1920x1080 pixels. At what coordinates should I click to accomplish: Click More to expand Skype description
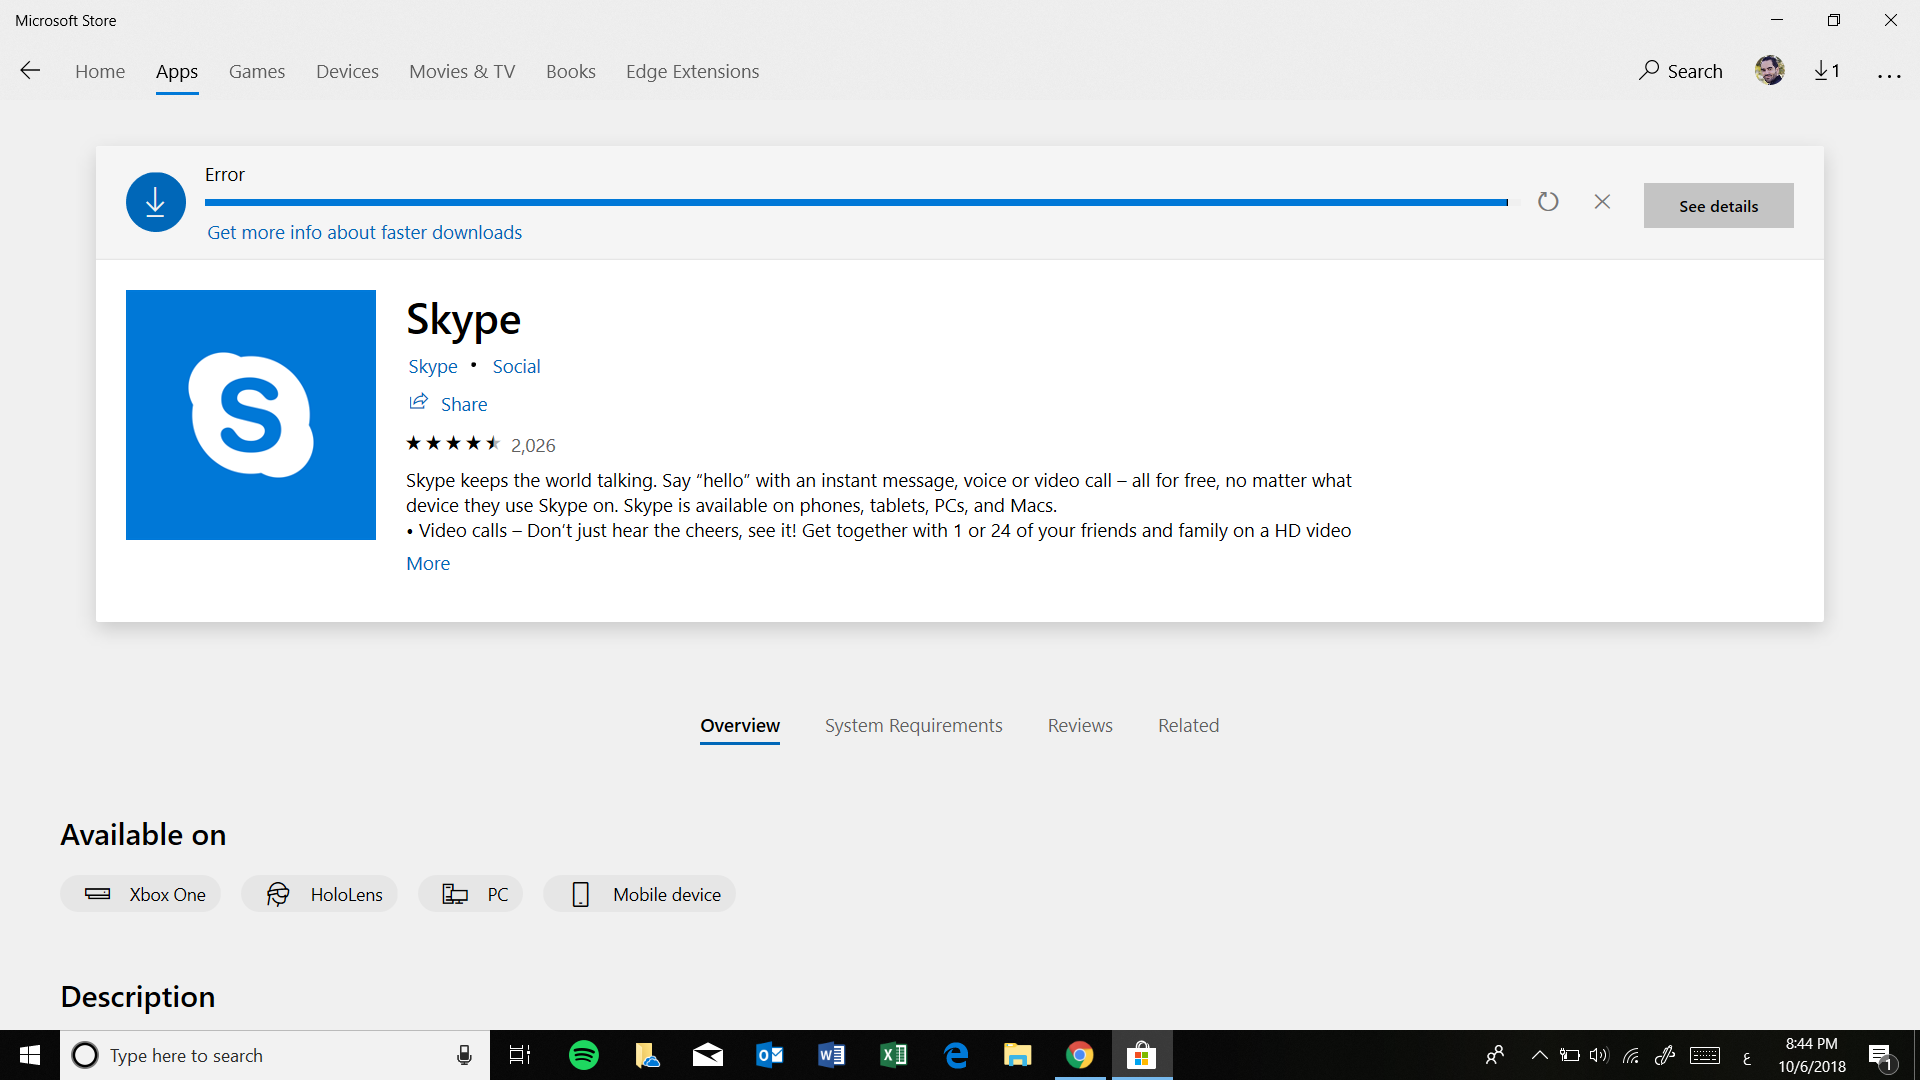(427, 563)
